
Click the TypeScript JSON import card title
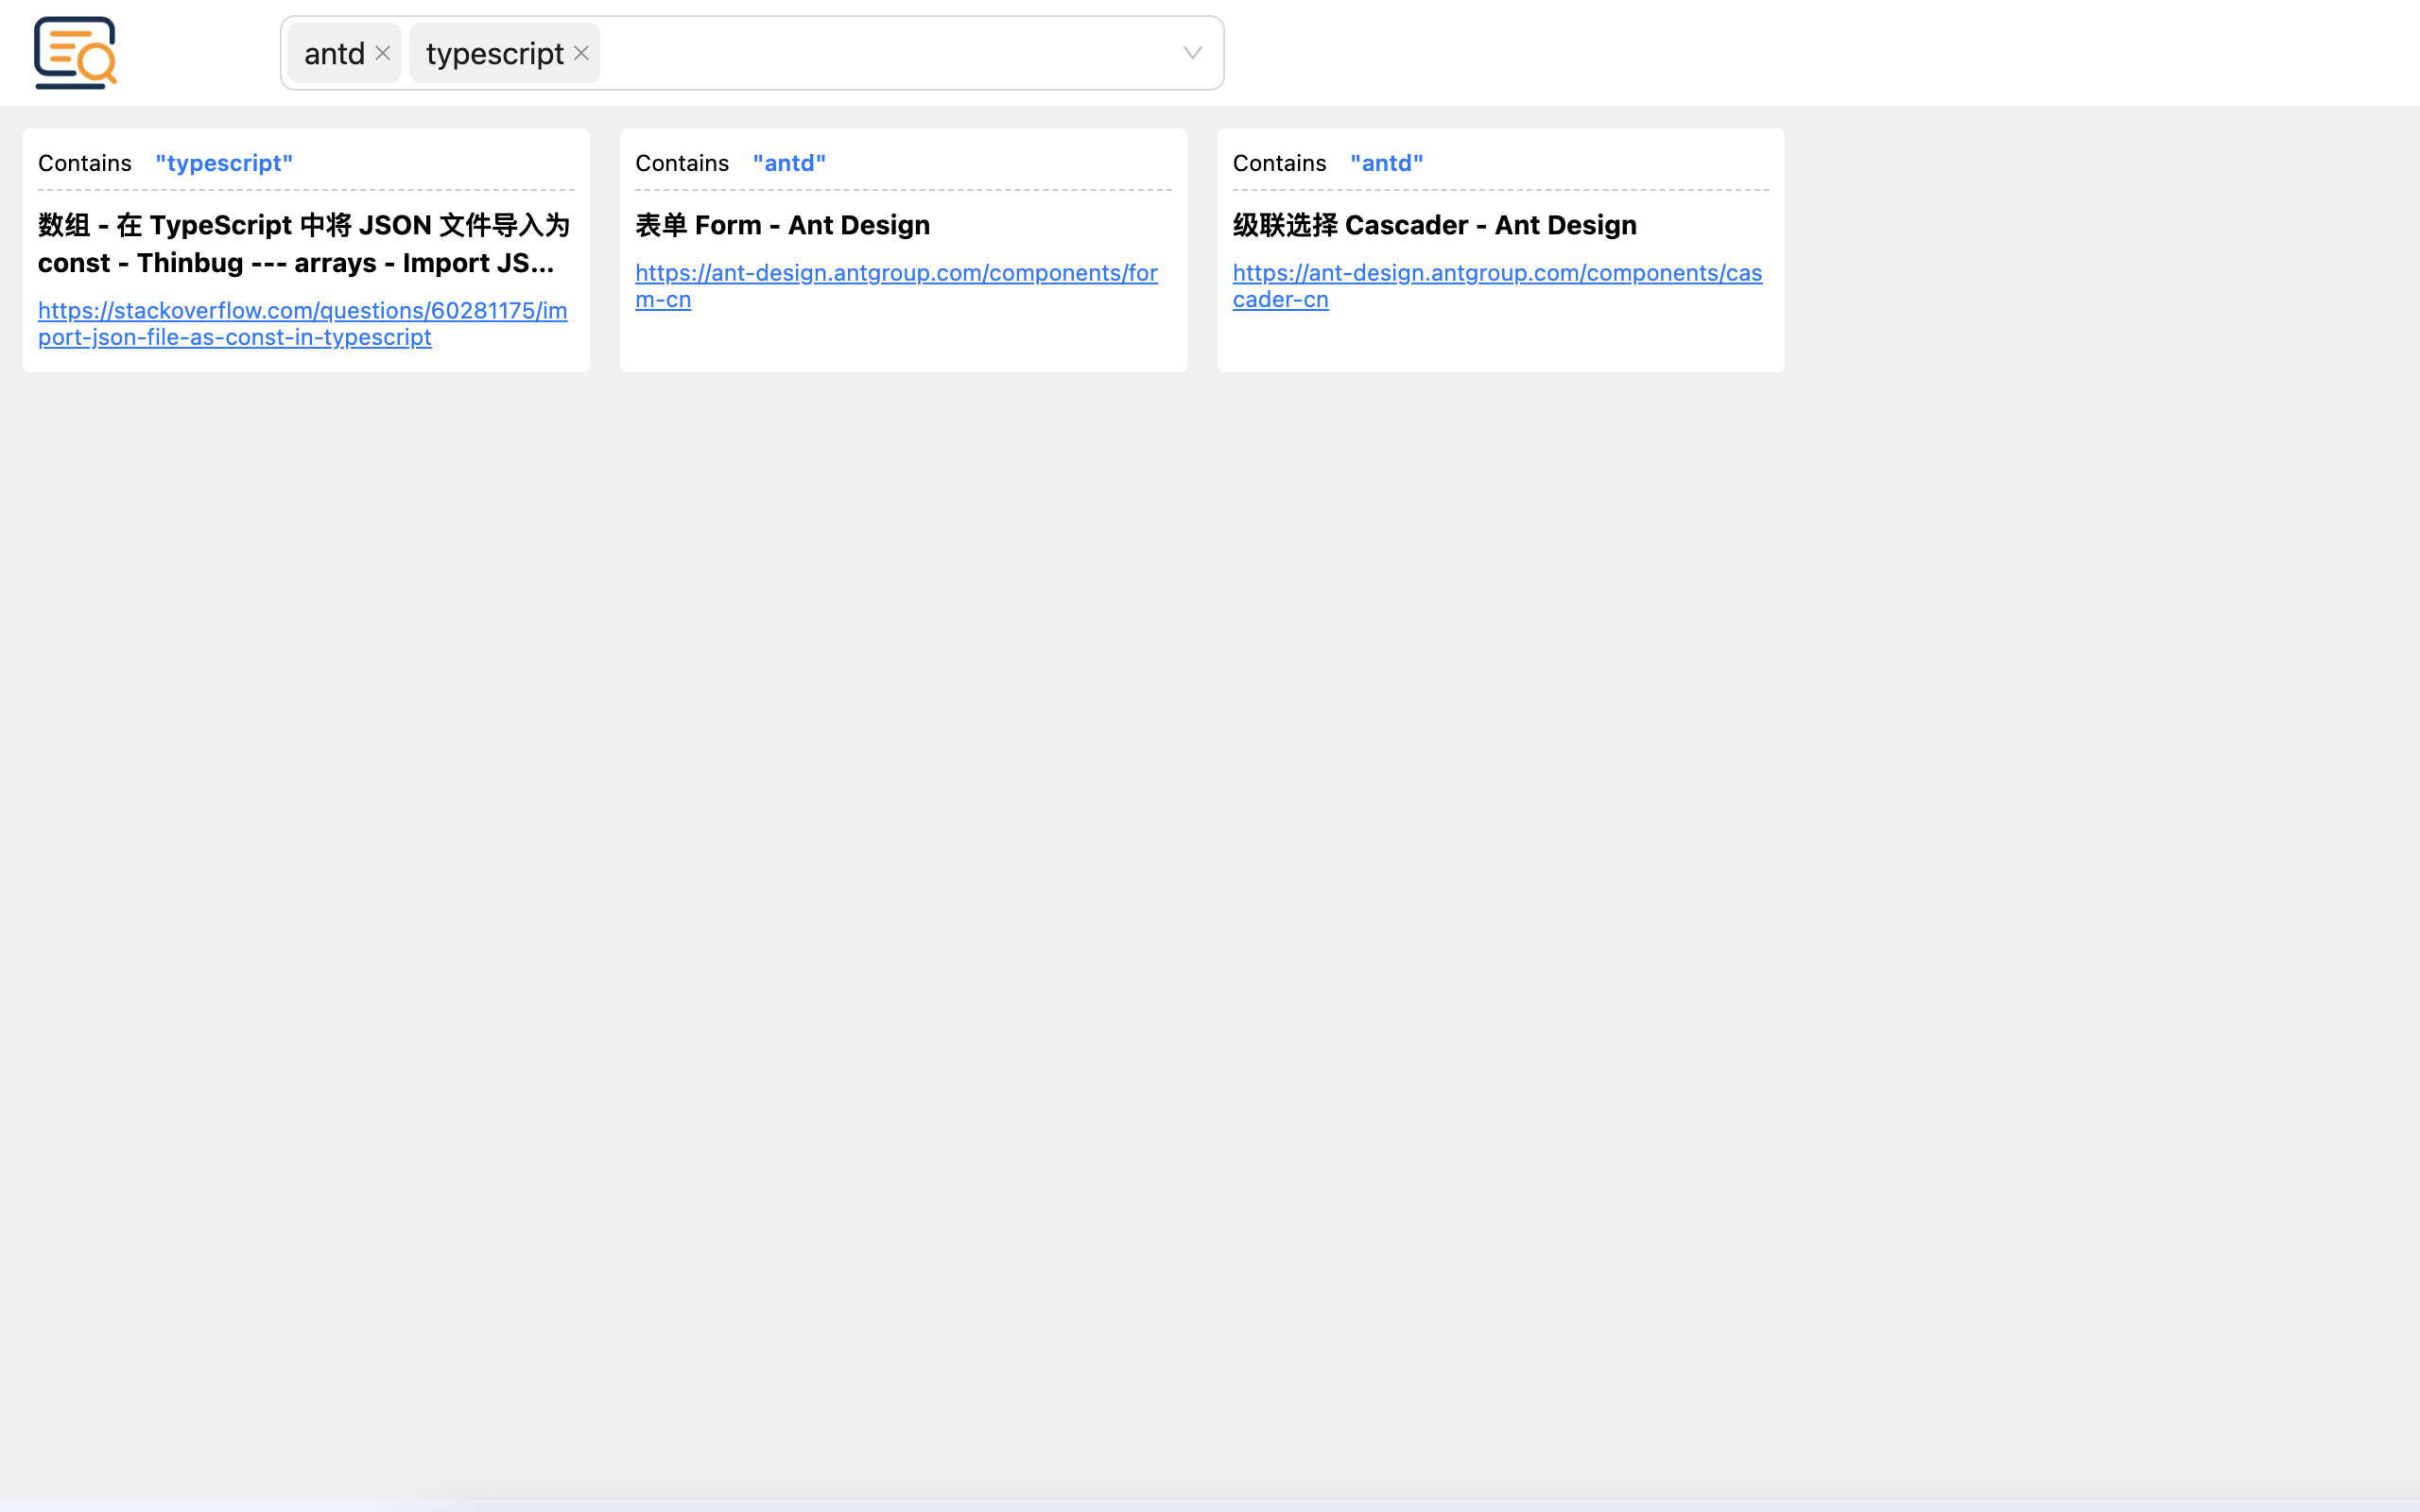(x=304, y=243)
